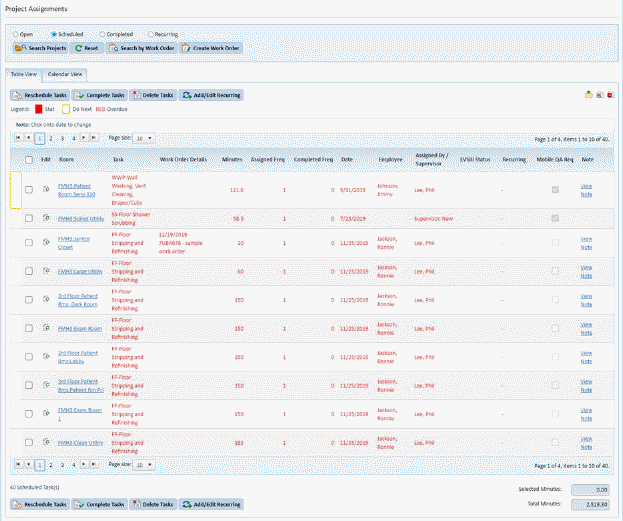The height and width of the screenshot is (521, 623).
Task: Click the top Reschedule Tasks button
Action: point(40,95)
